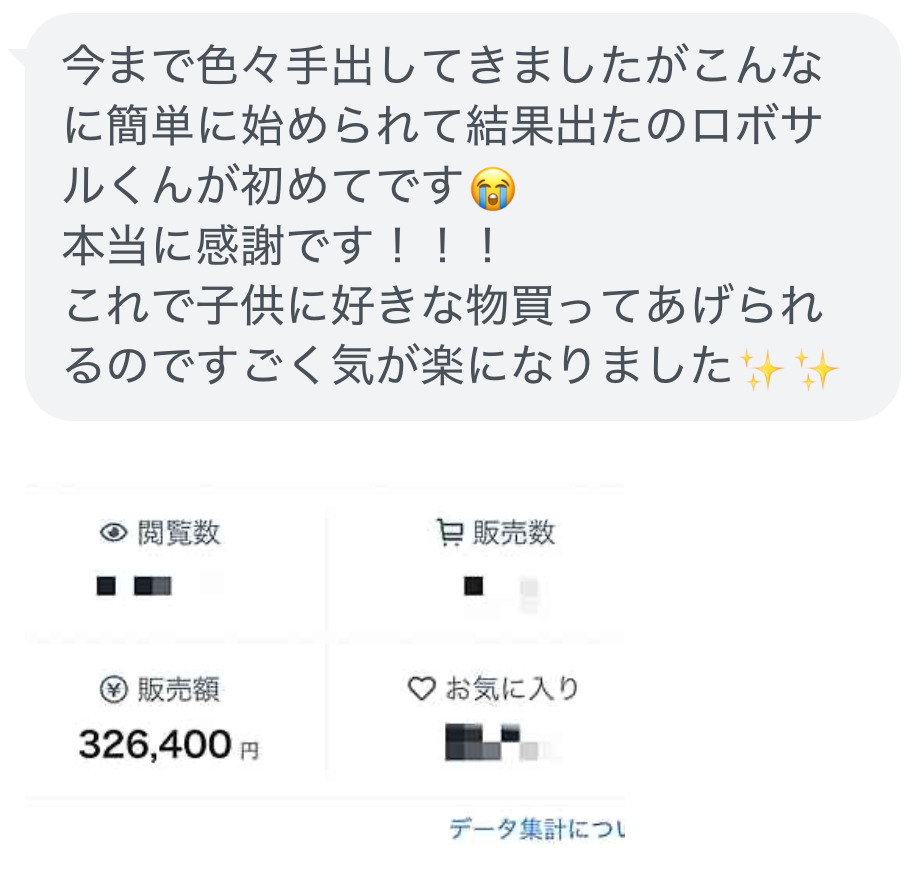Click the 販売数 label text
Screen dimensions: 916x896
[x=514, y=534]
